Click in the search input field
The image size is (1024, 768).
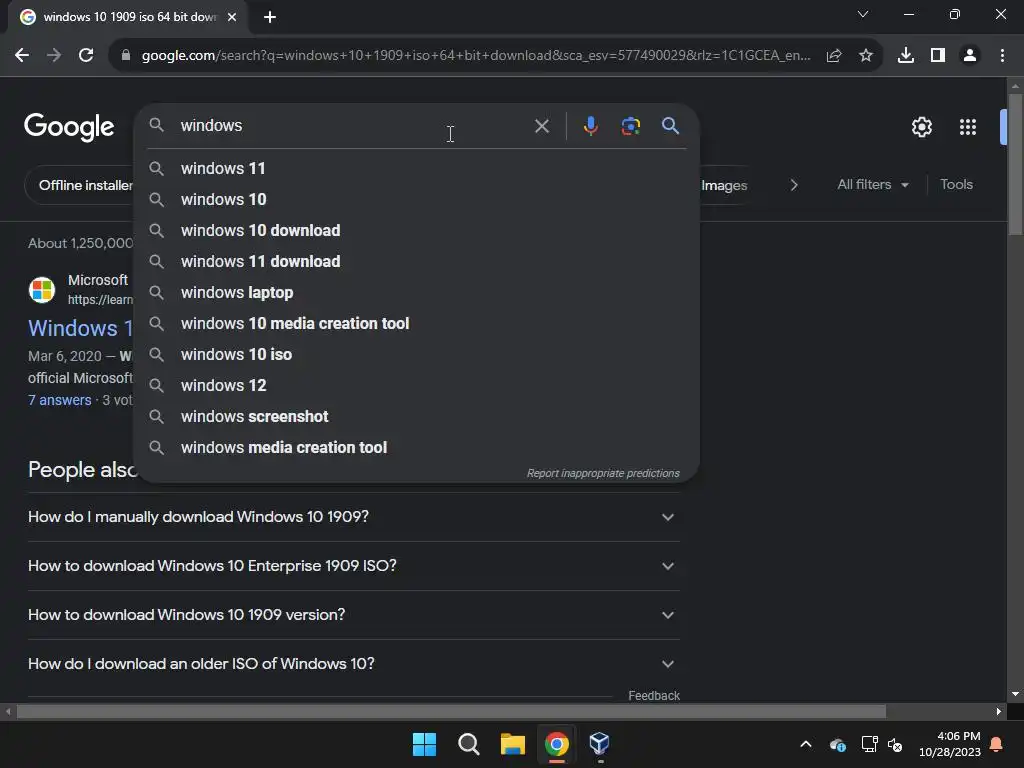353,125
